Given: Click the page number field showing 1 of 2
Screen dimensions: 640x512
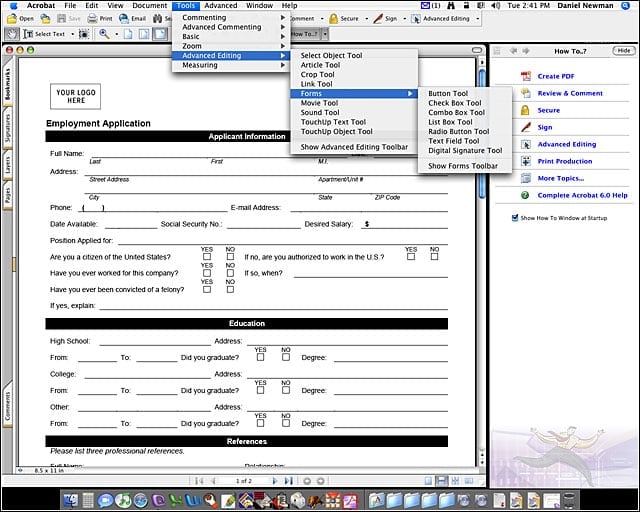Looking at the screenshot, I should click(x=244, y=481).
